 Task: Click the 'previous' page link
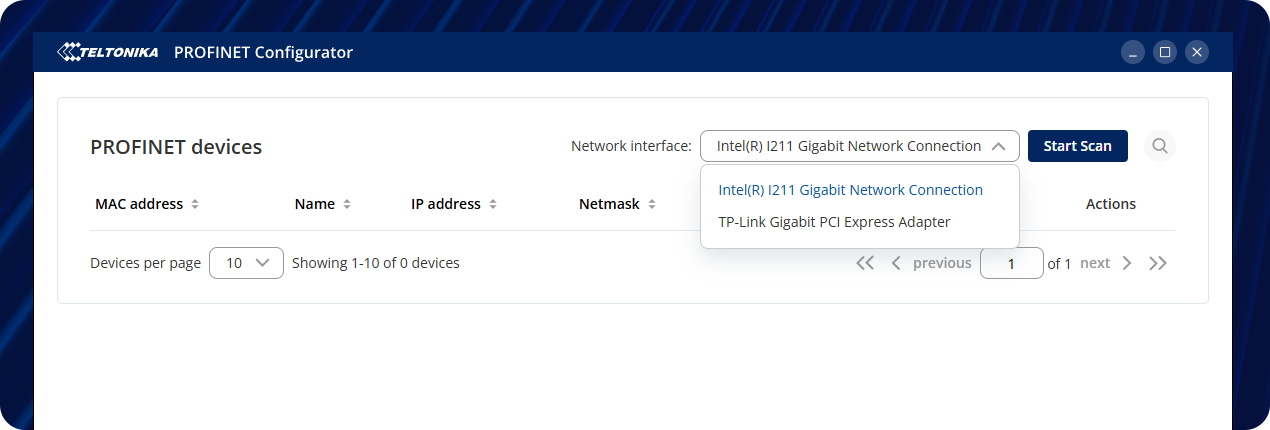click(942, 263)
